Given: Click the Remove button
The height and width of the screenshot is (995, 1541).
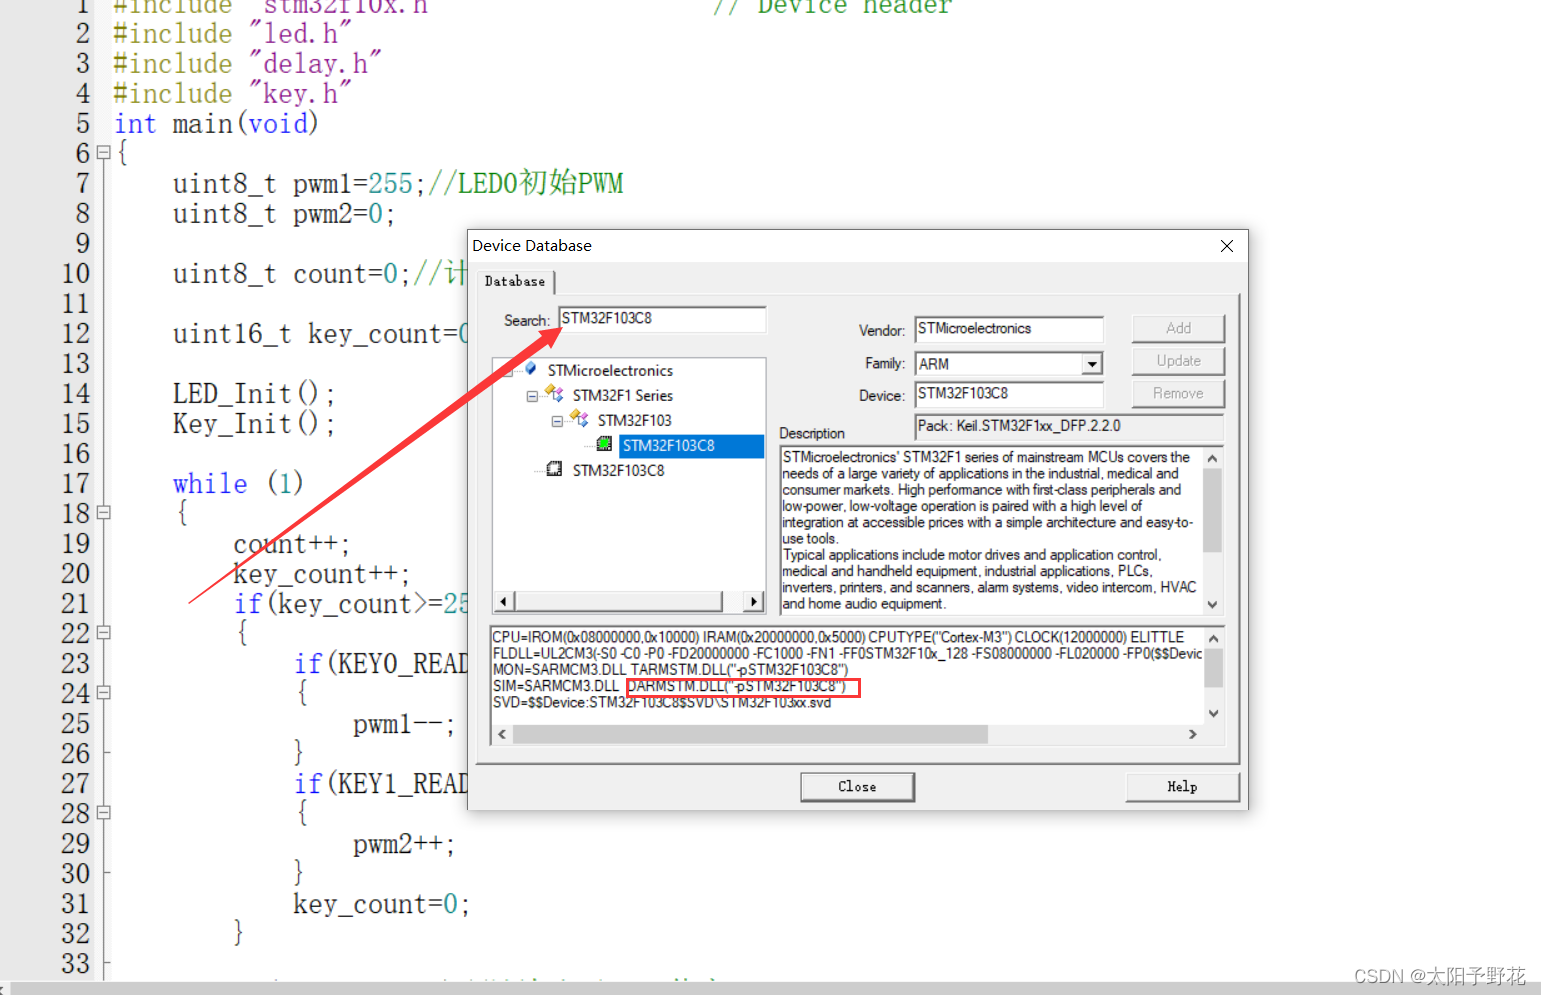Looking at the screenshot, I should click(1178, 393).
